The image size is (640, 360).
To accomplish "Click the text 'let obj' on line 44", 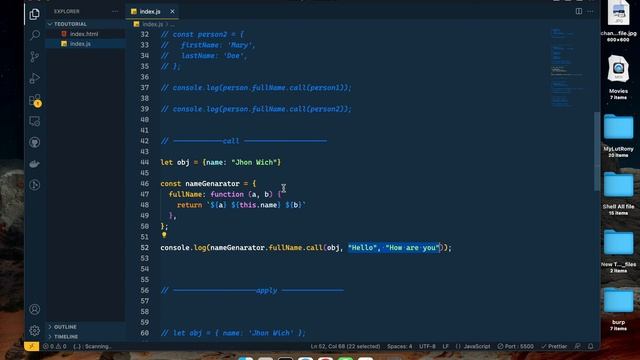I will coord(175,162).
